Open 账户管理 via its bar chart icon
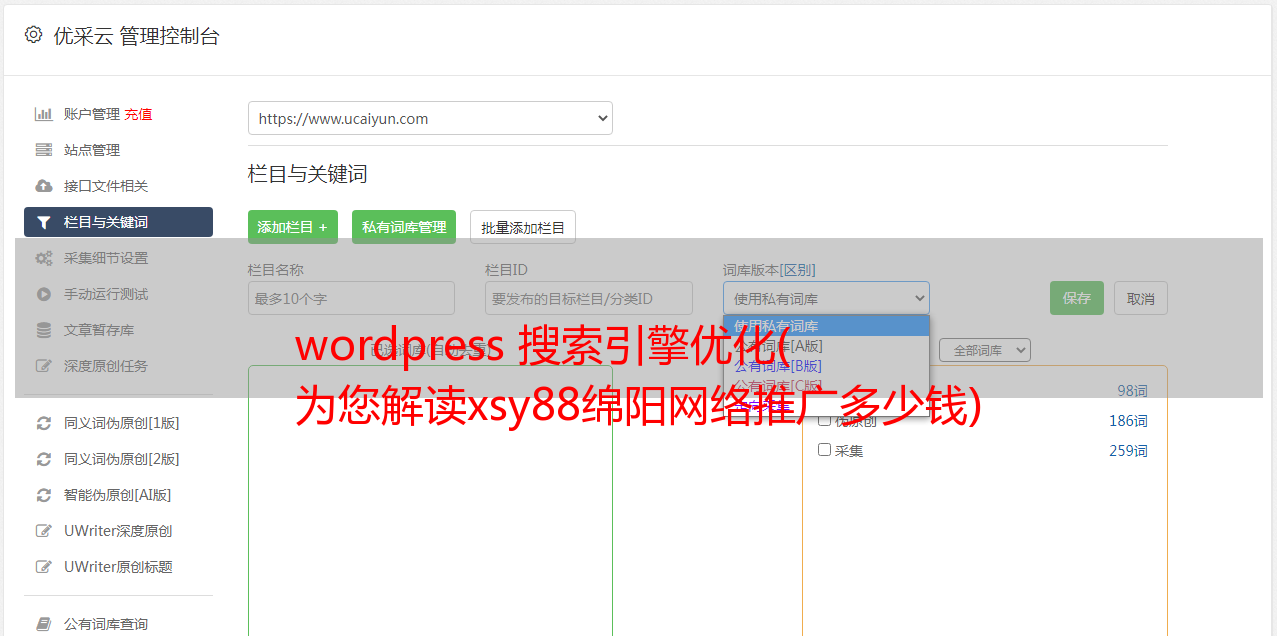The image size is (1277, 636). point(44,114)
